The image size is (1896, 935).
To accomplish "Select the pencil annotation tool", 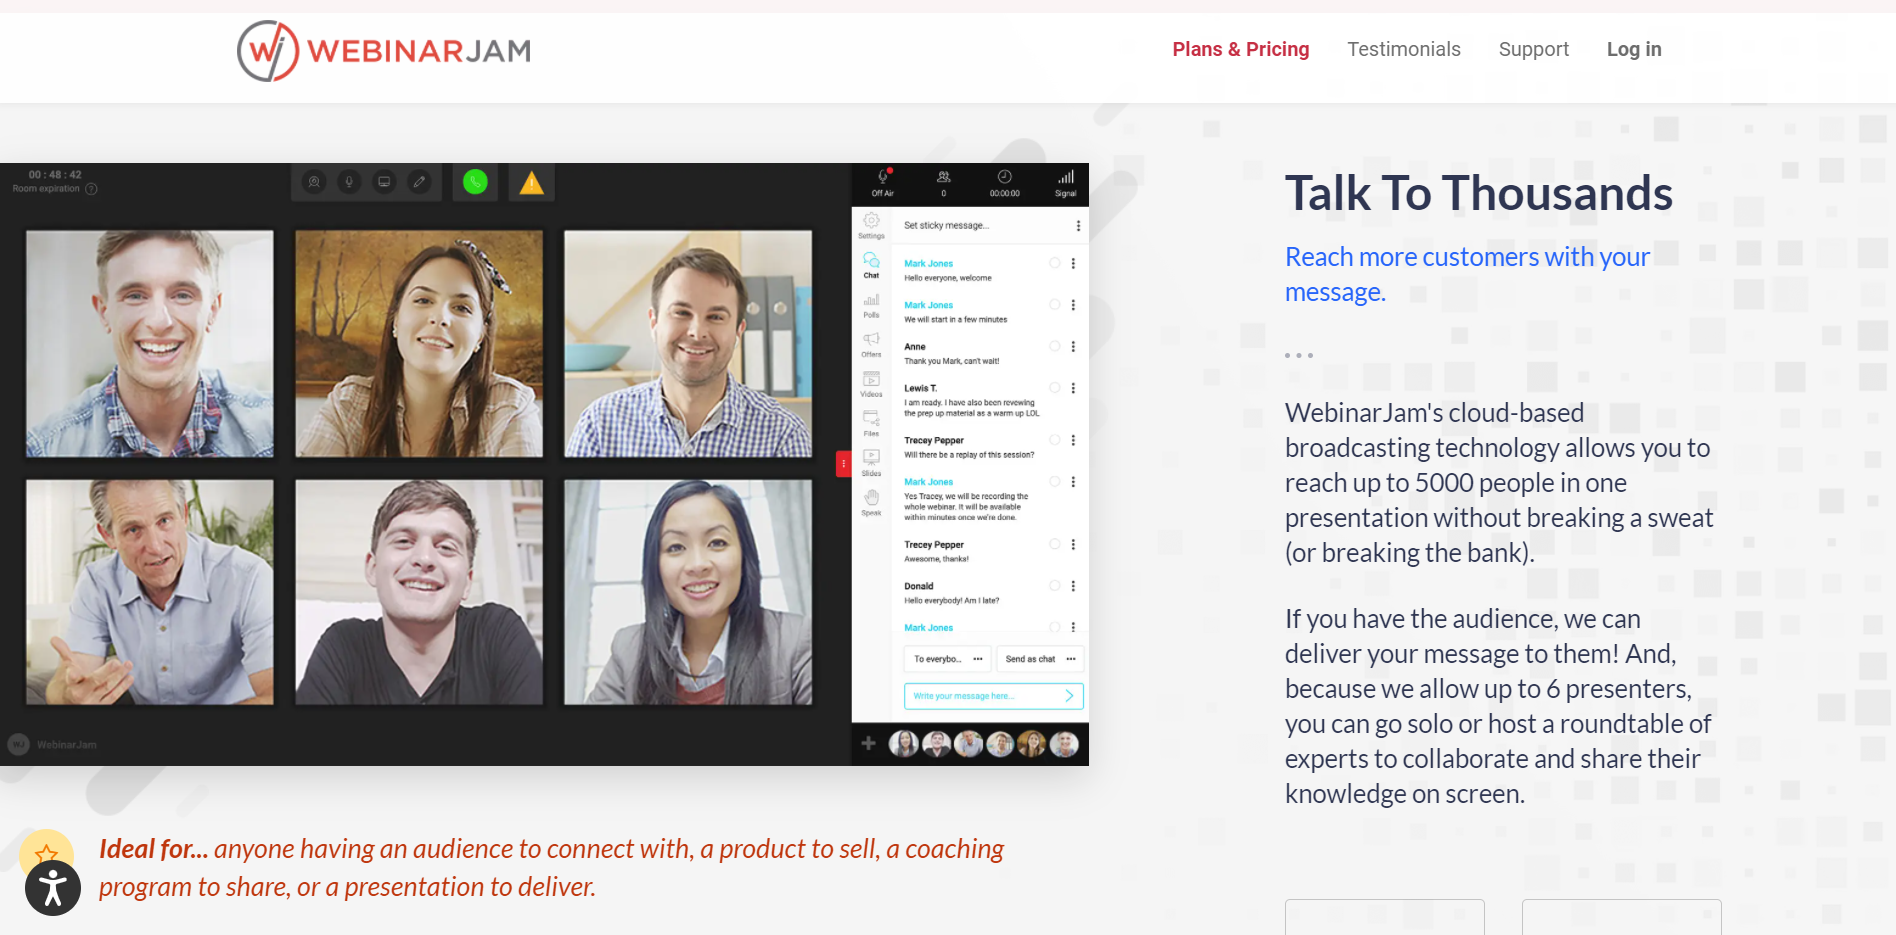I will pyautogui.click(x=420, y=182).
